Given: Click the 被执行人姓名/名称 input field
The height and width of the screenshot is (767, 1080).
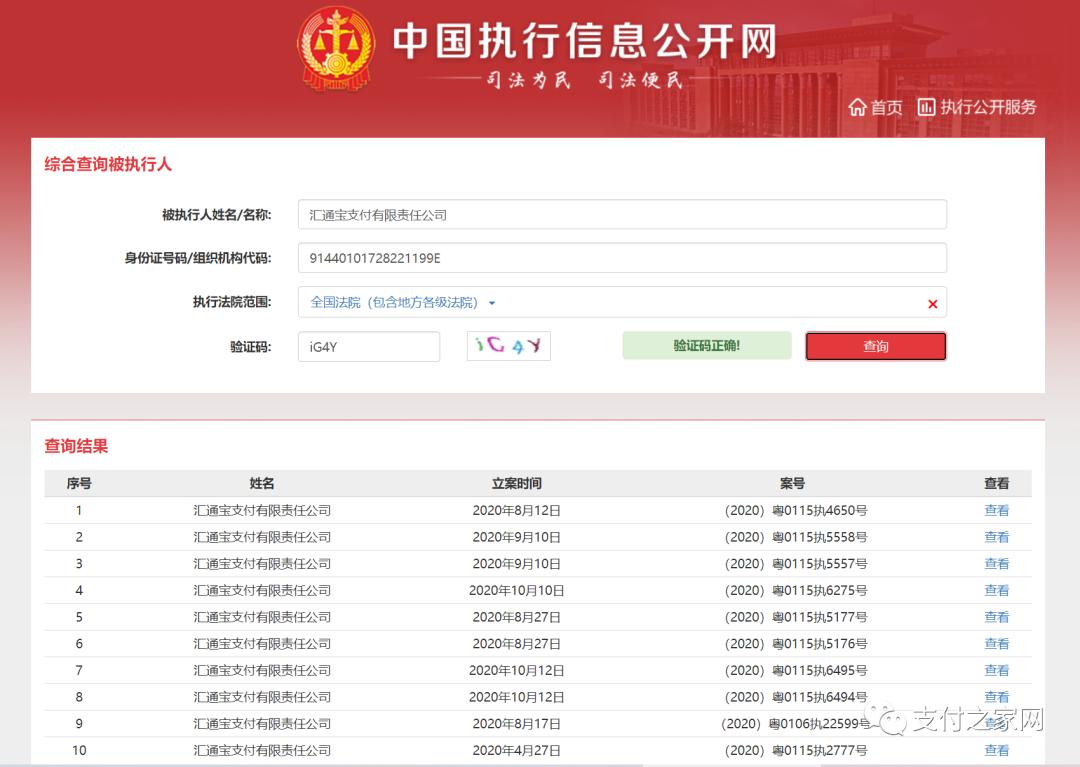Looking at the screenshot, I should (x=622, y=213).
